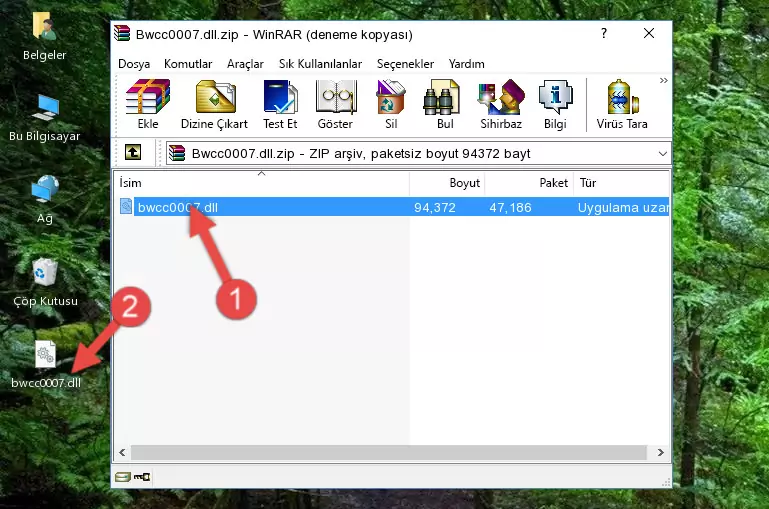Sort by the İsim column header

coord(262,183)
